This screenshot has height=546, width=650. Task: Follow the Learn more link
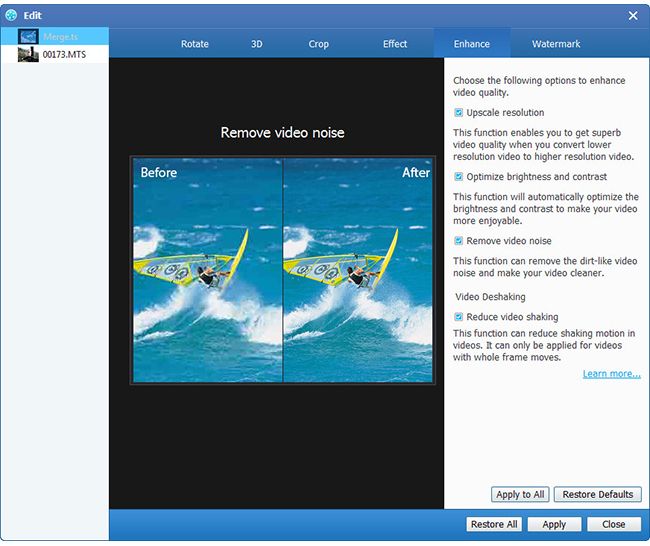611,374
